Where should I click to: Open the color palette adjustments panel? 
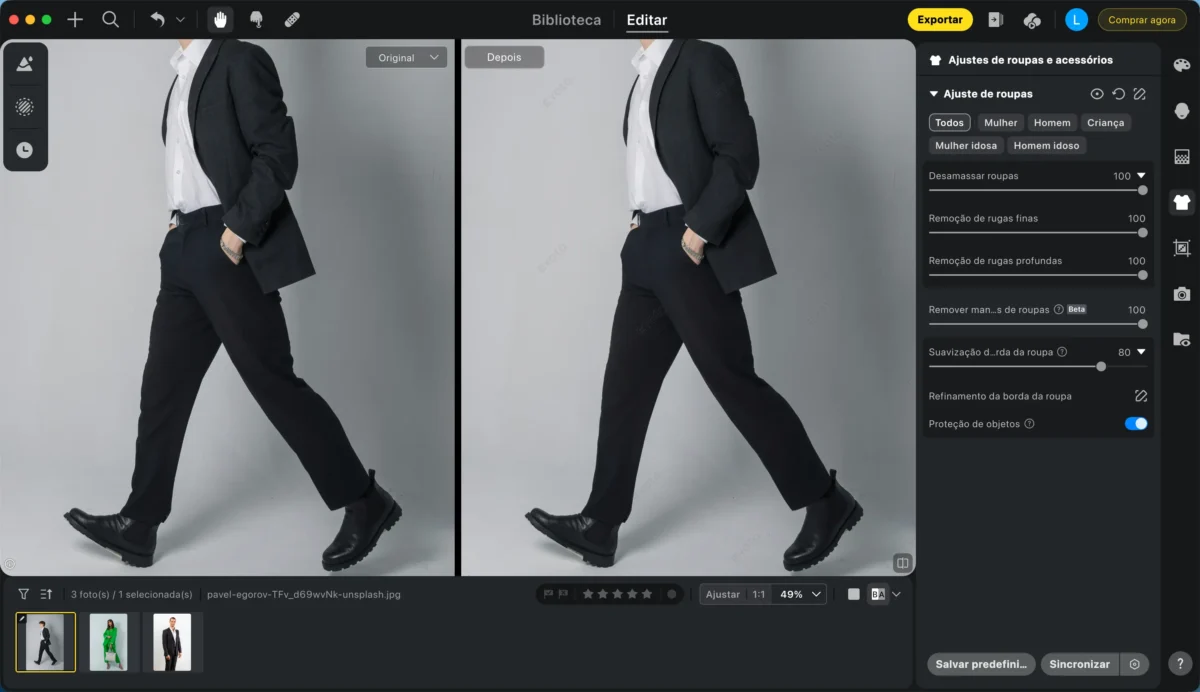[x=1181, y=64]
